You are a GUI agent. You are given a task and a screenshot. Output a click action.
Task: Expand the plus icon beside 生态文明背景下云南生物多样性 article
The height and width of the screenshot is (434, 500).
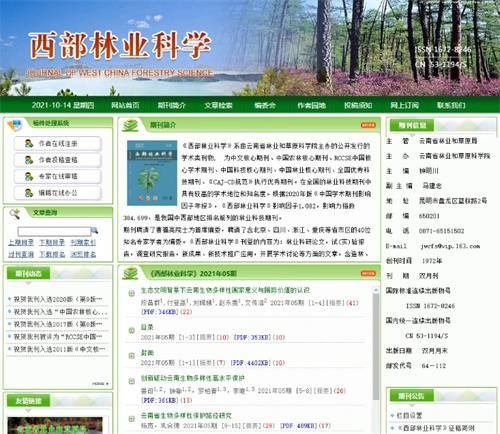tap(132, 293)
